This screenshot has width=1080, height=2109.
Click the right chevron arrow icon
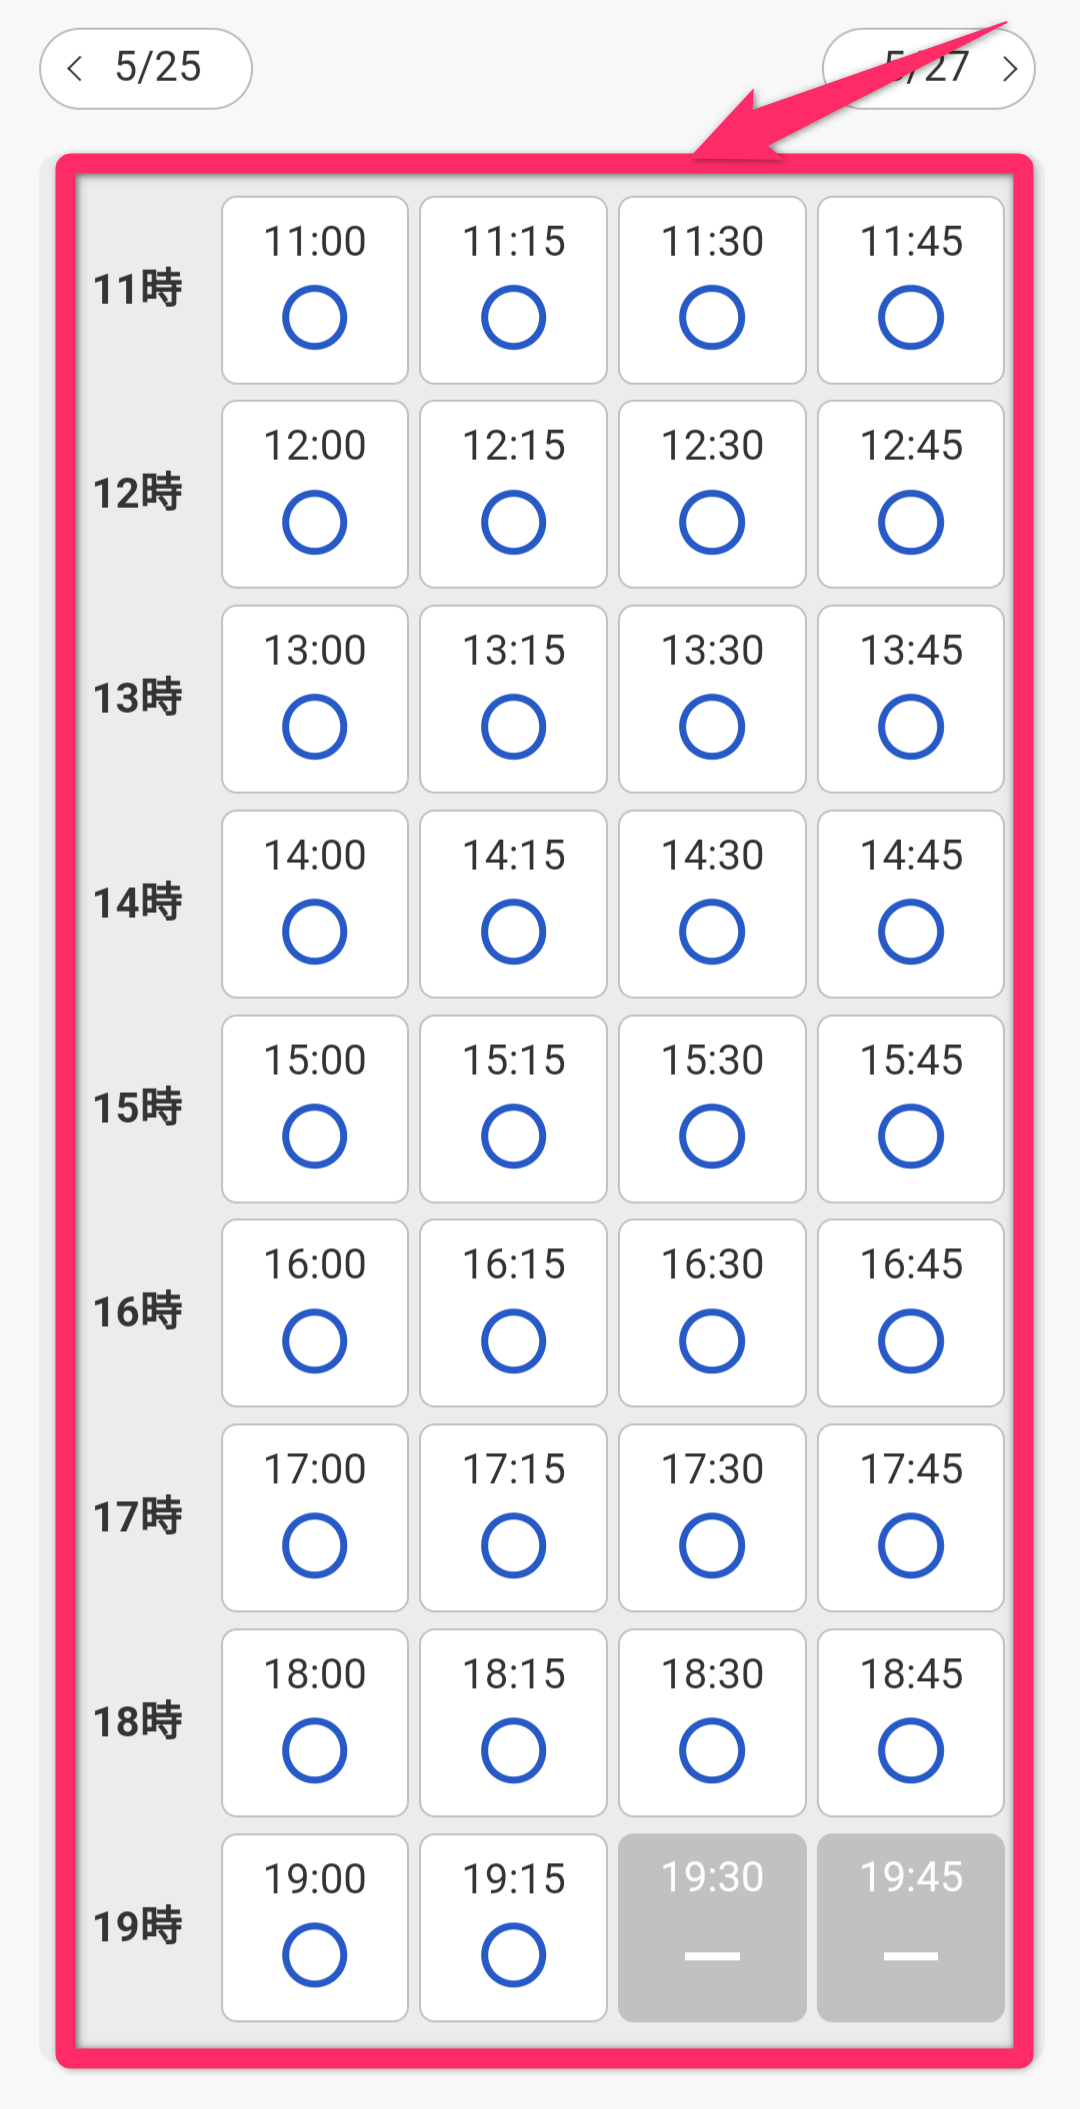(x=1010, y=68)
